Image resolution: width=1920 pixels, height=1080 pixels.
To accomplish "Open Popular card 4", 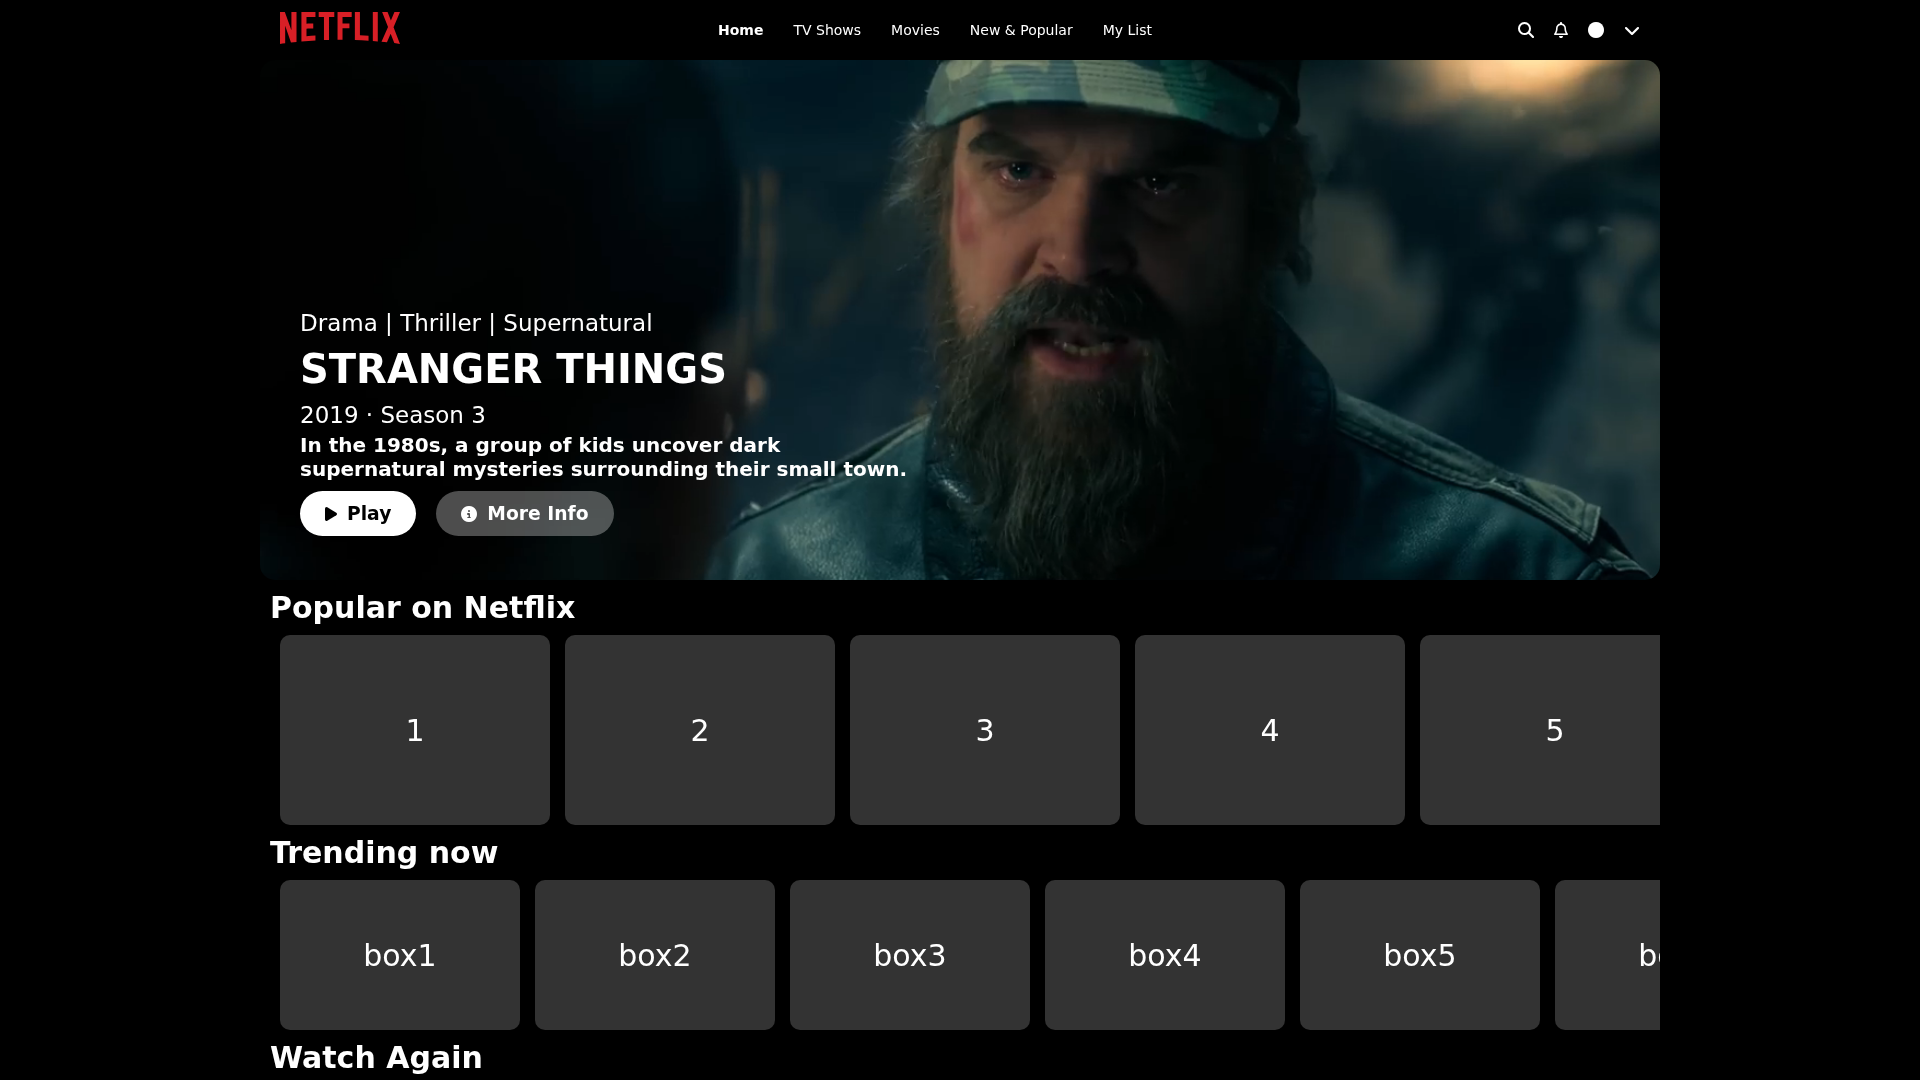I will click(1270, 730).
